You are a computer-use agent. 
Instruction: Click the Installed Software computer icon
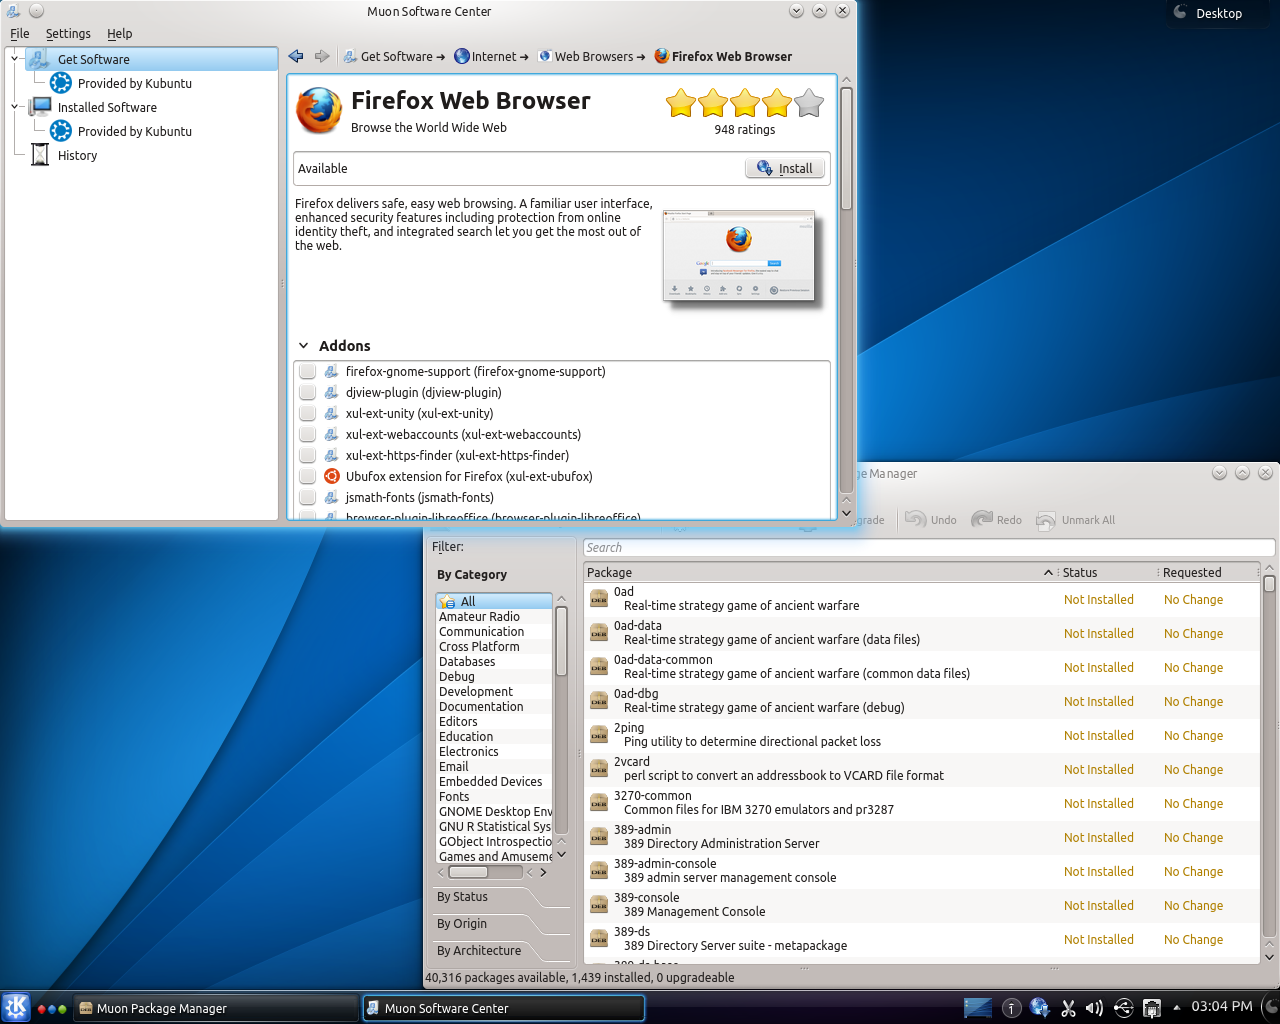point(41,107)
